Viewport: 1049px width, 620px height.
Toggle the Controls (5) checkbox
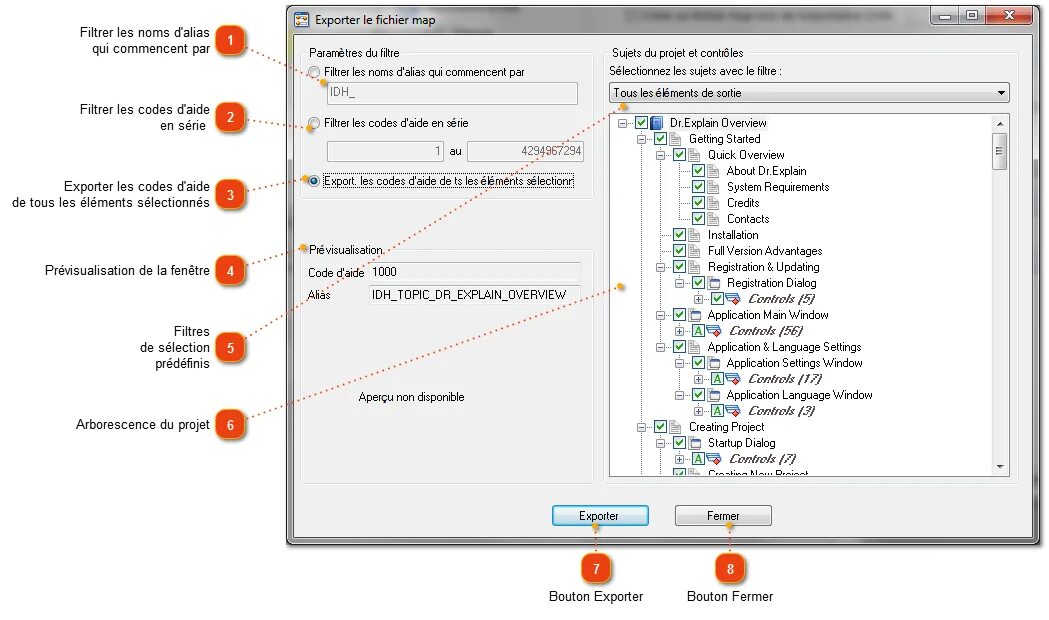tap(717, 299)
